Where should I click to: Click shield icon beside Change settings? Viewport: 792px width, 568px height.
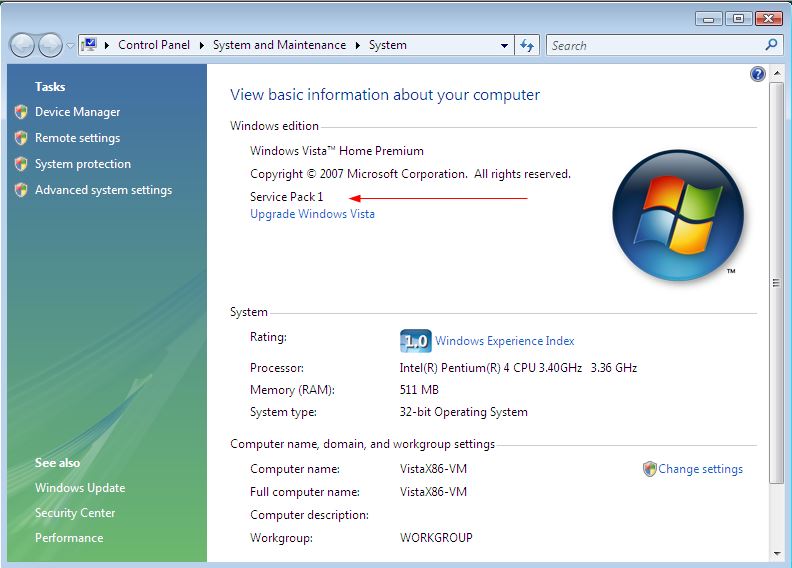tap(650, 469)
